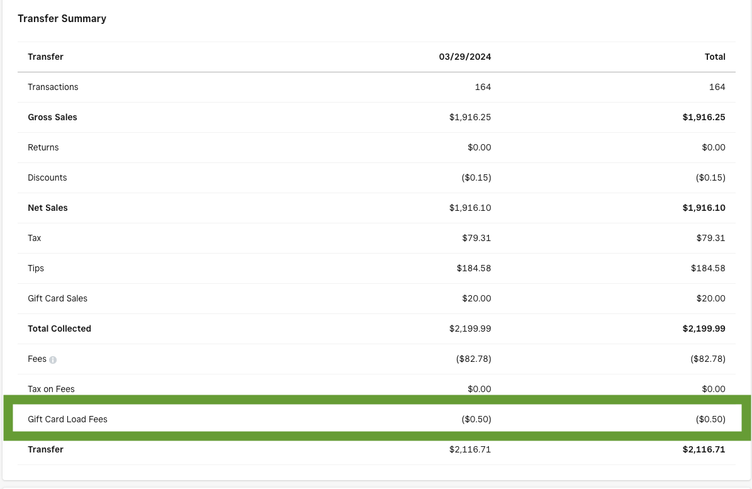Viewport: 752px width, 489px height.
Task: Select the Gift Card Load Fees row label
Action: click(67, 419)
